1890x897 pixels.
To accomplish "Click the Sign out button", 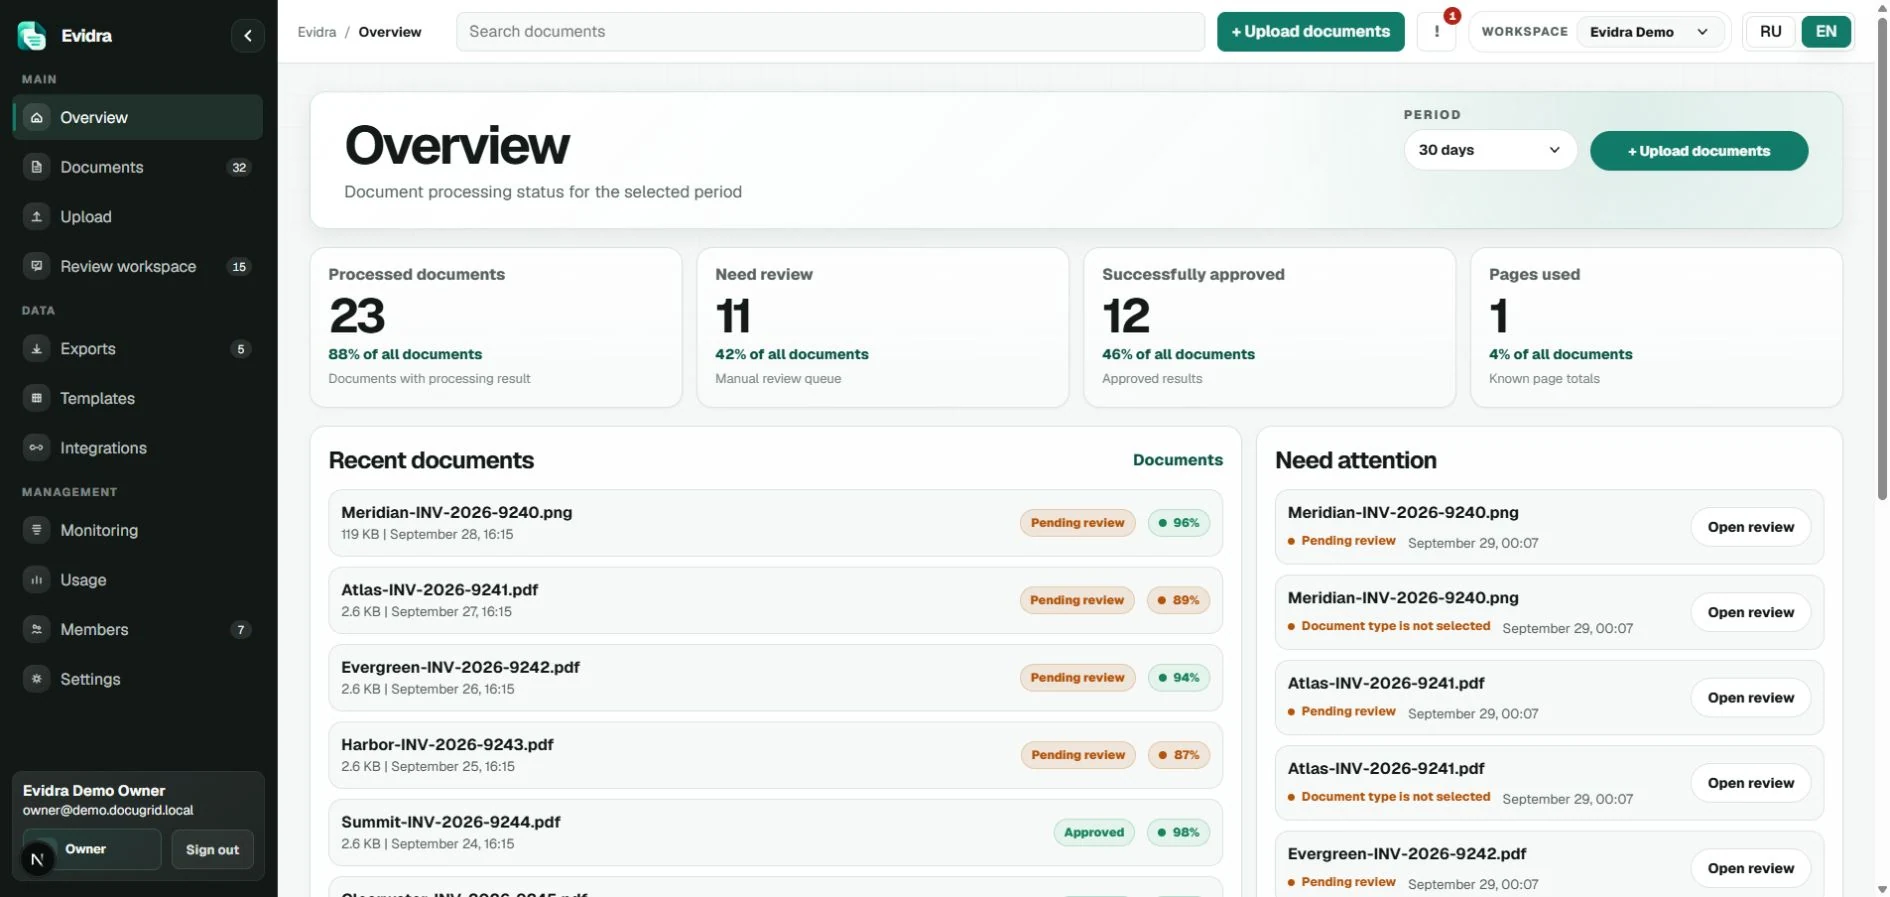I will pyautogui.click(x=212, y=850).
